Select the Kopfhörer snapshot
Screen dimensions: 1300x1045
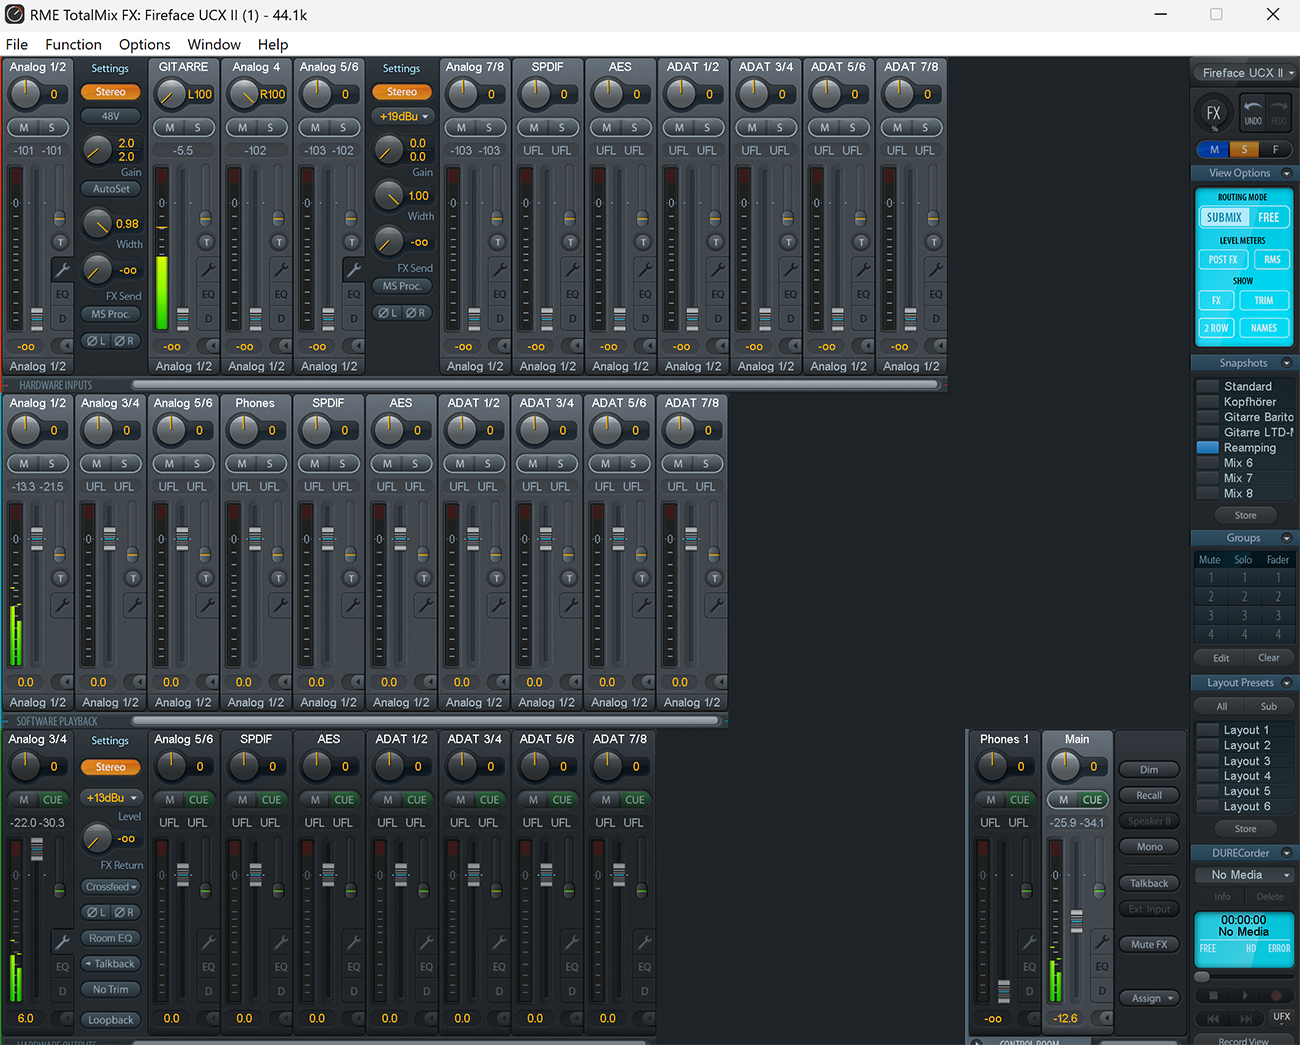pos(1245,402)
